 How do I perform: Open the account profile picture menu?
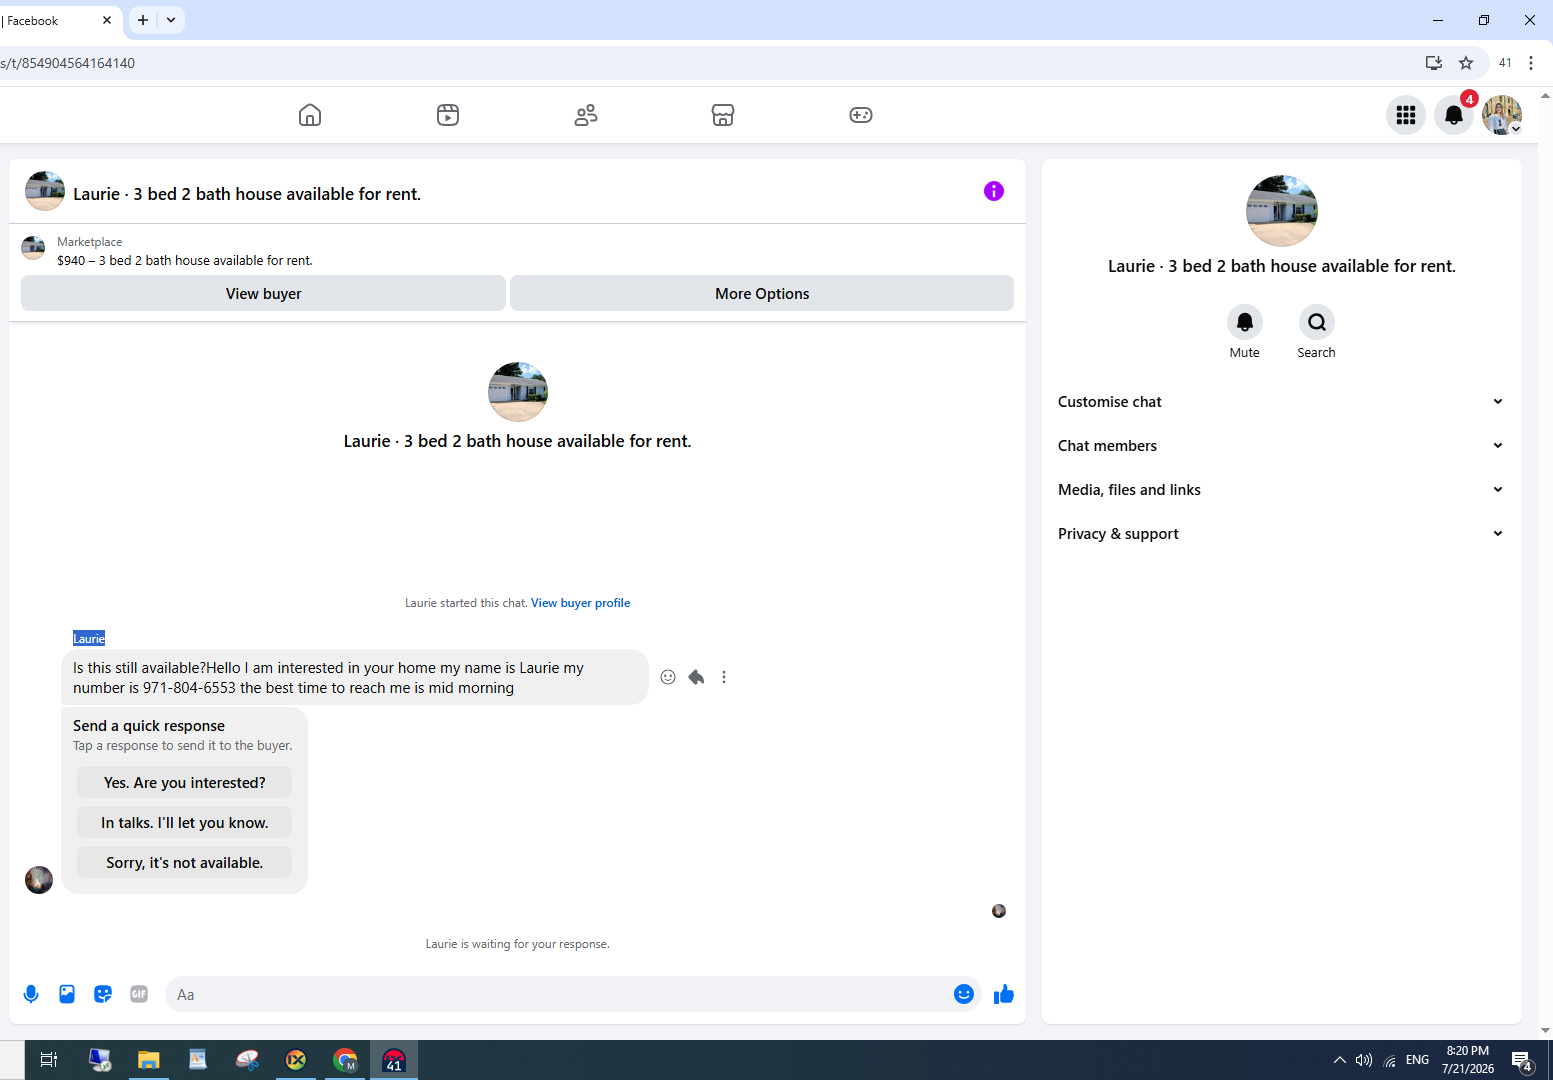pos(1502,115)
